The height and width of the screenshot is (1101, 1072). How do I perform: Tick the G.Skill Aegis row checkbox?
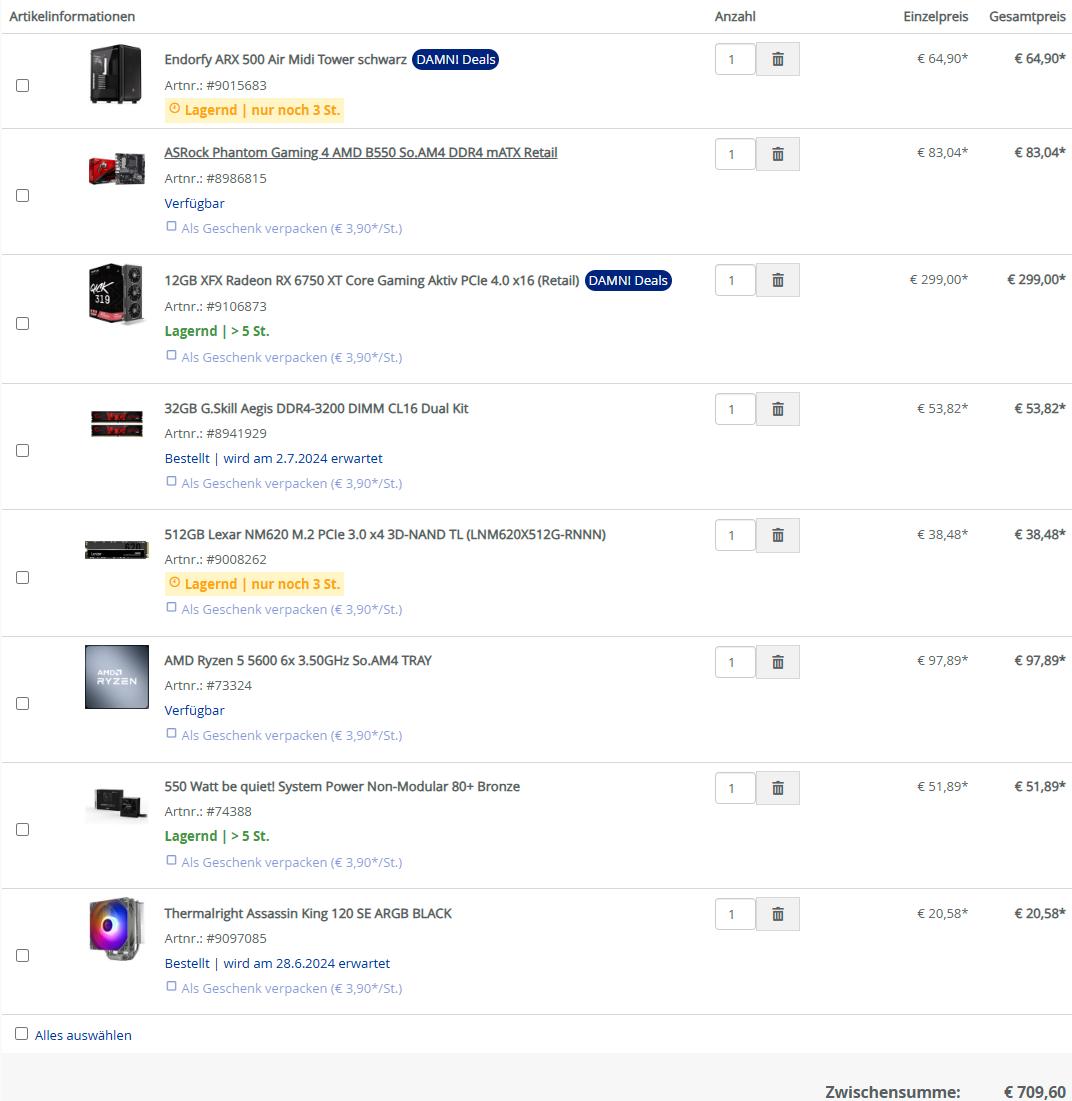tap(22, 450)
